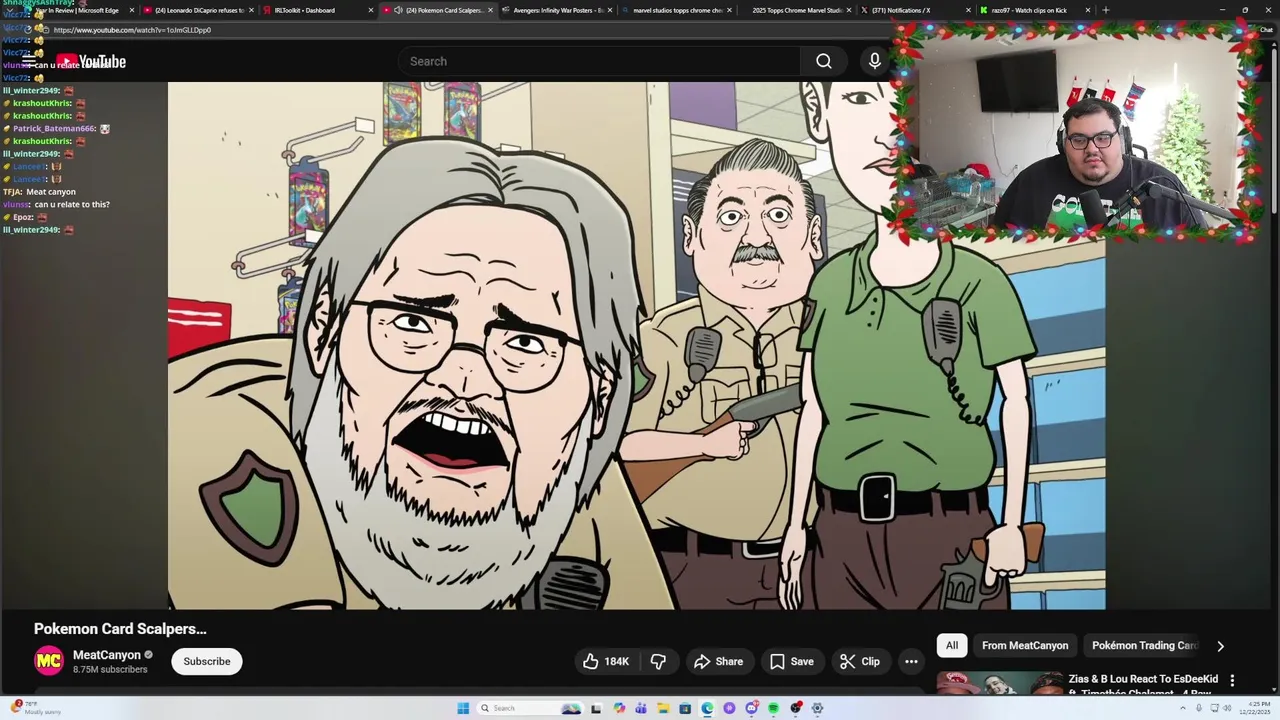Go to the YouTube home logo
Image resolution: width=1280 pixels, height=720 pixels.
coord(91,62)
